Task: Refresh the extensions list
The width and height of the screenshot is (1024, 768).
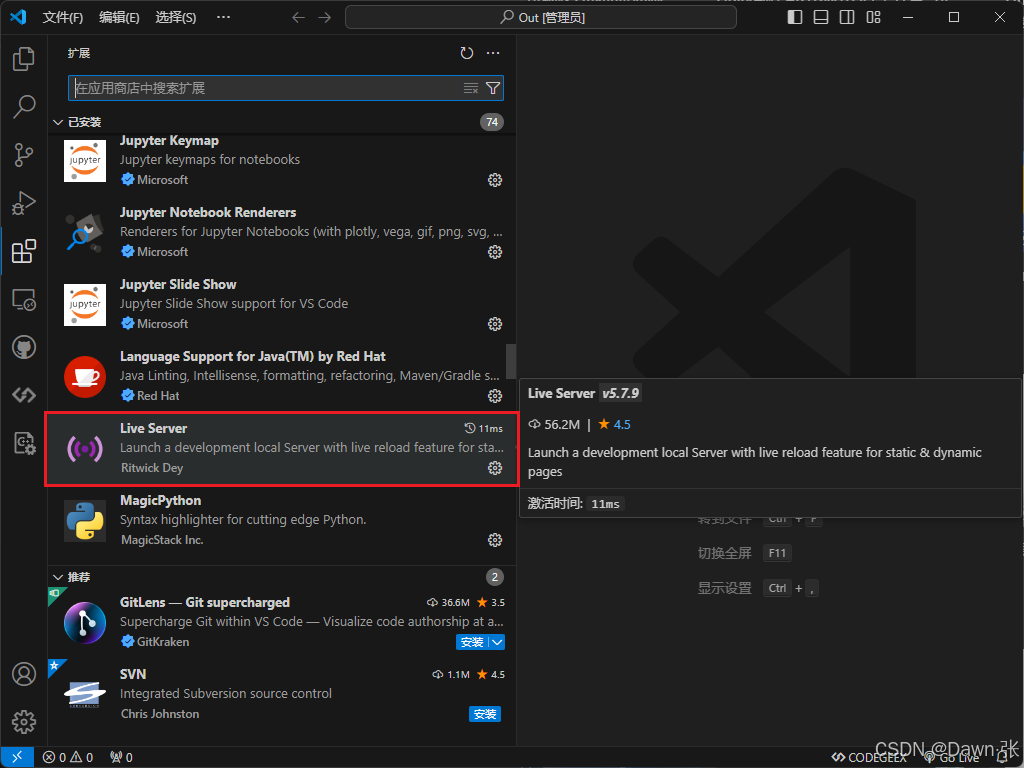Action: pyautogui.click(x=466, y=53)
